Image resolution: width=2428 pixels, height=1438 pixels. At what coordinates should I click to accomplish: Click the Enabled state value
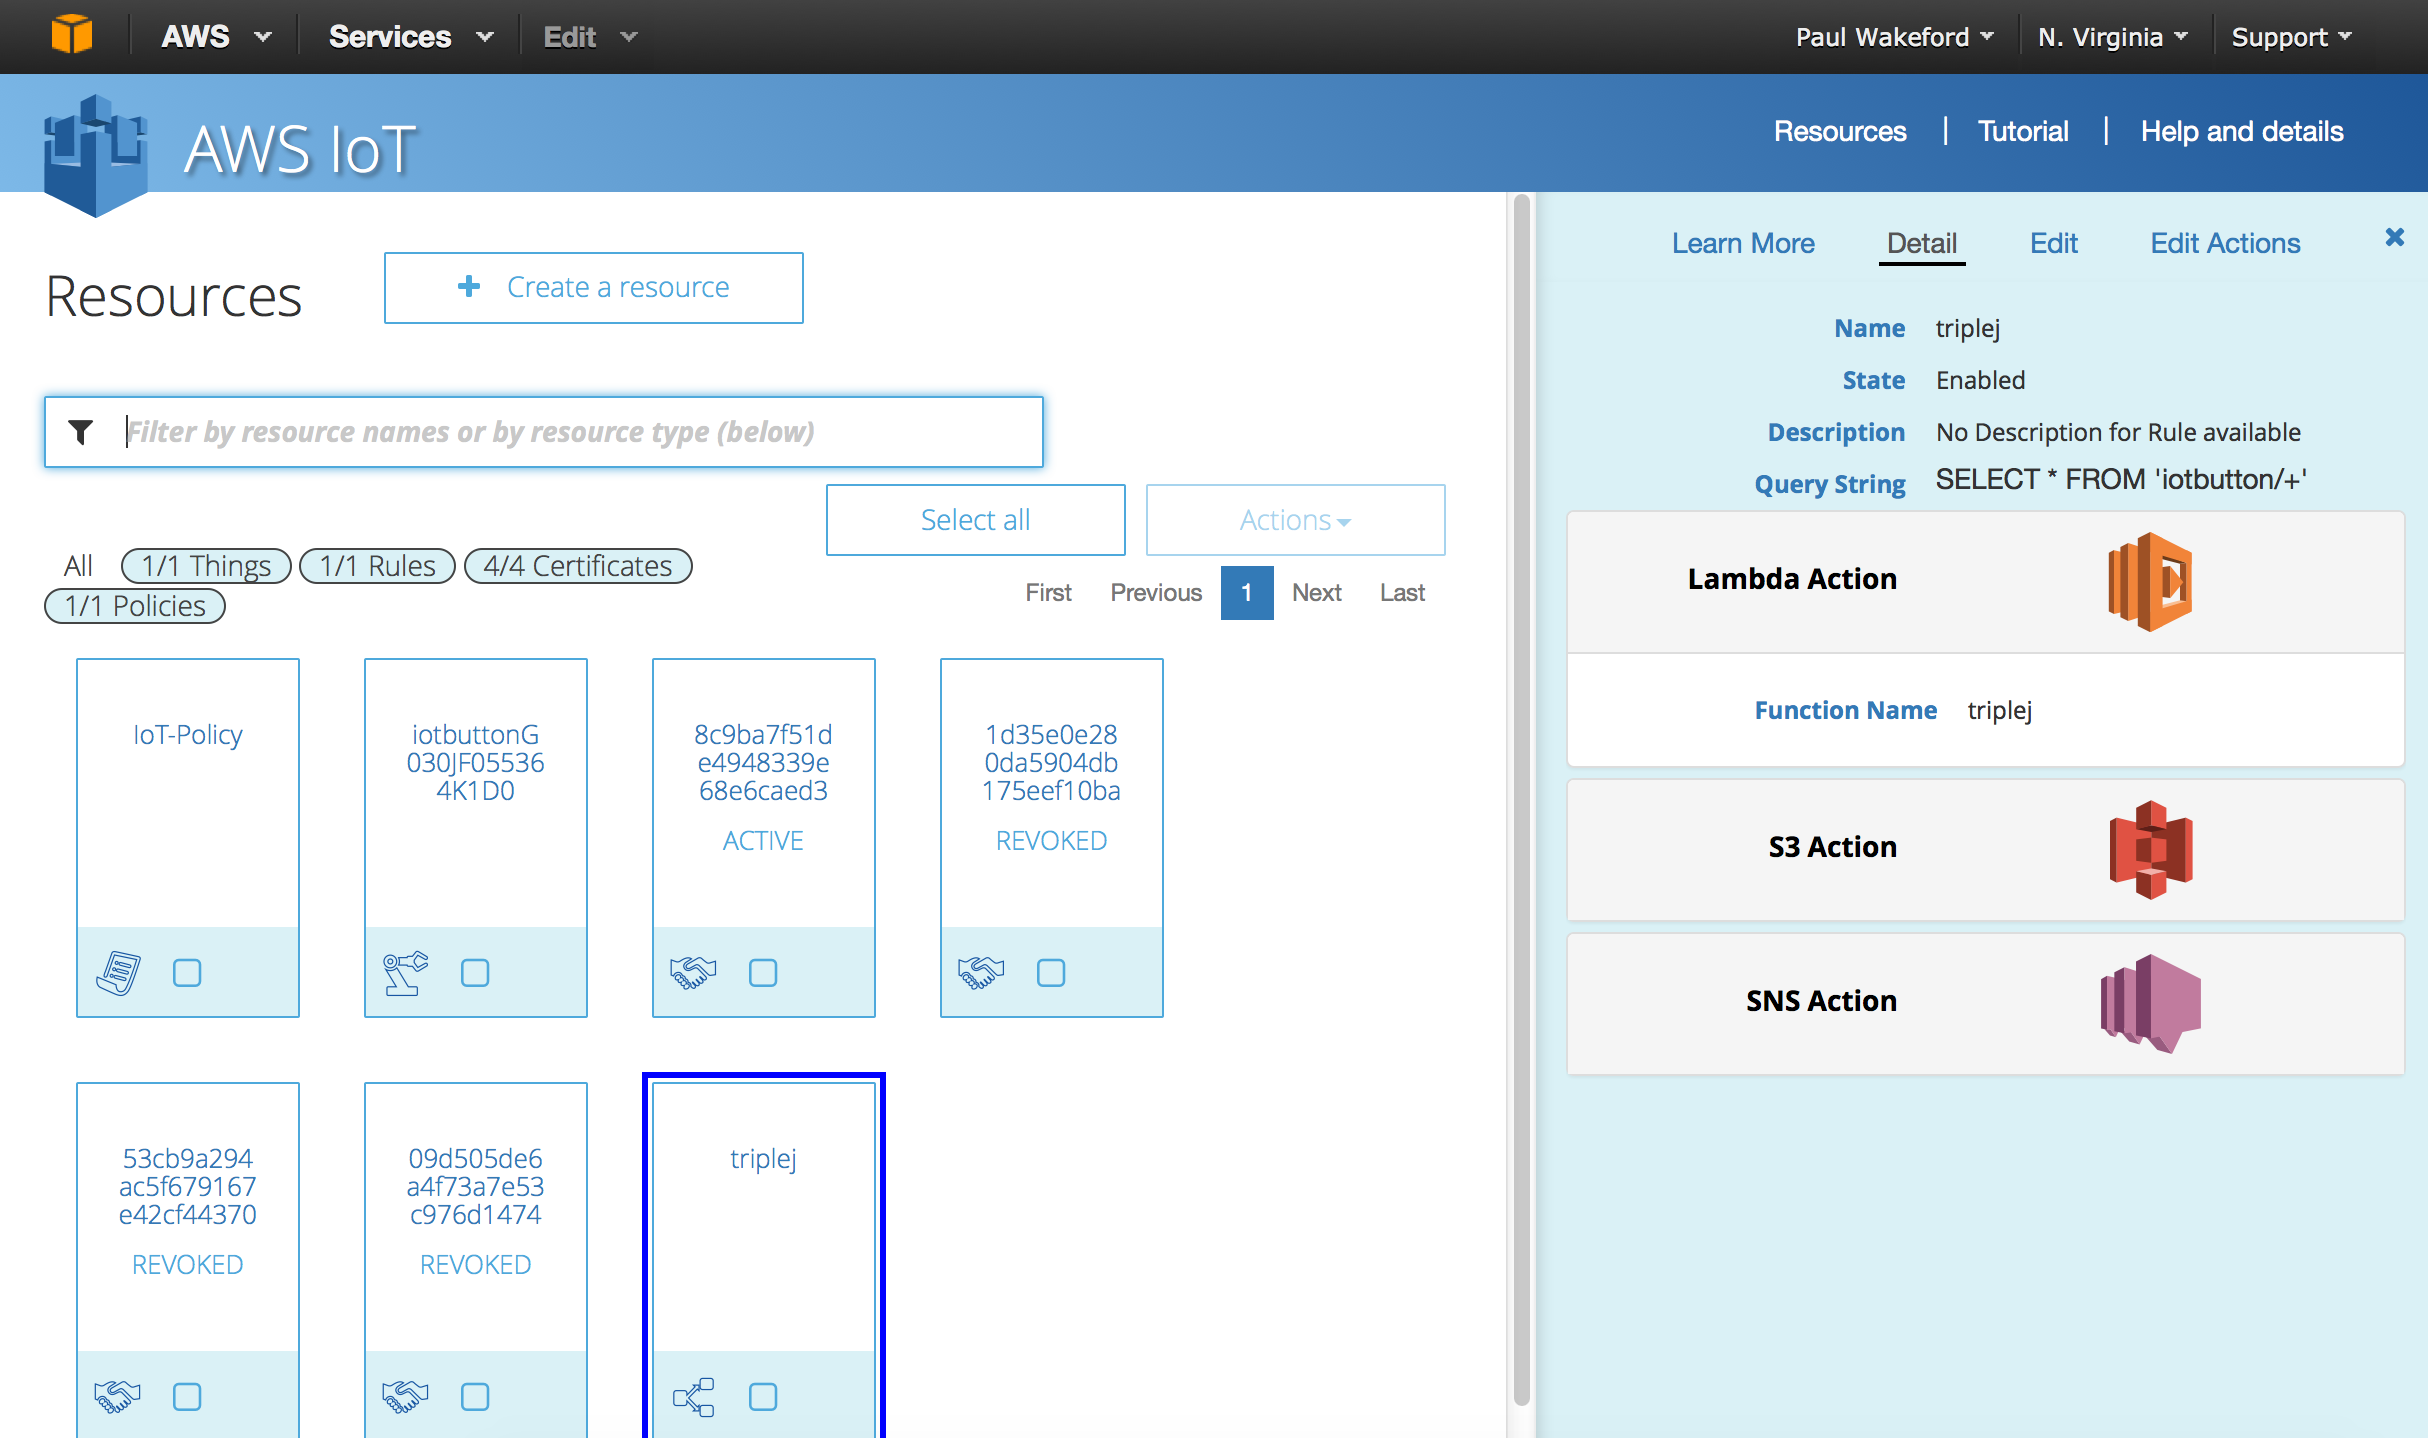(x=1980, y=380)
